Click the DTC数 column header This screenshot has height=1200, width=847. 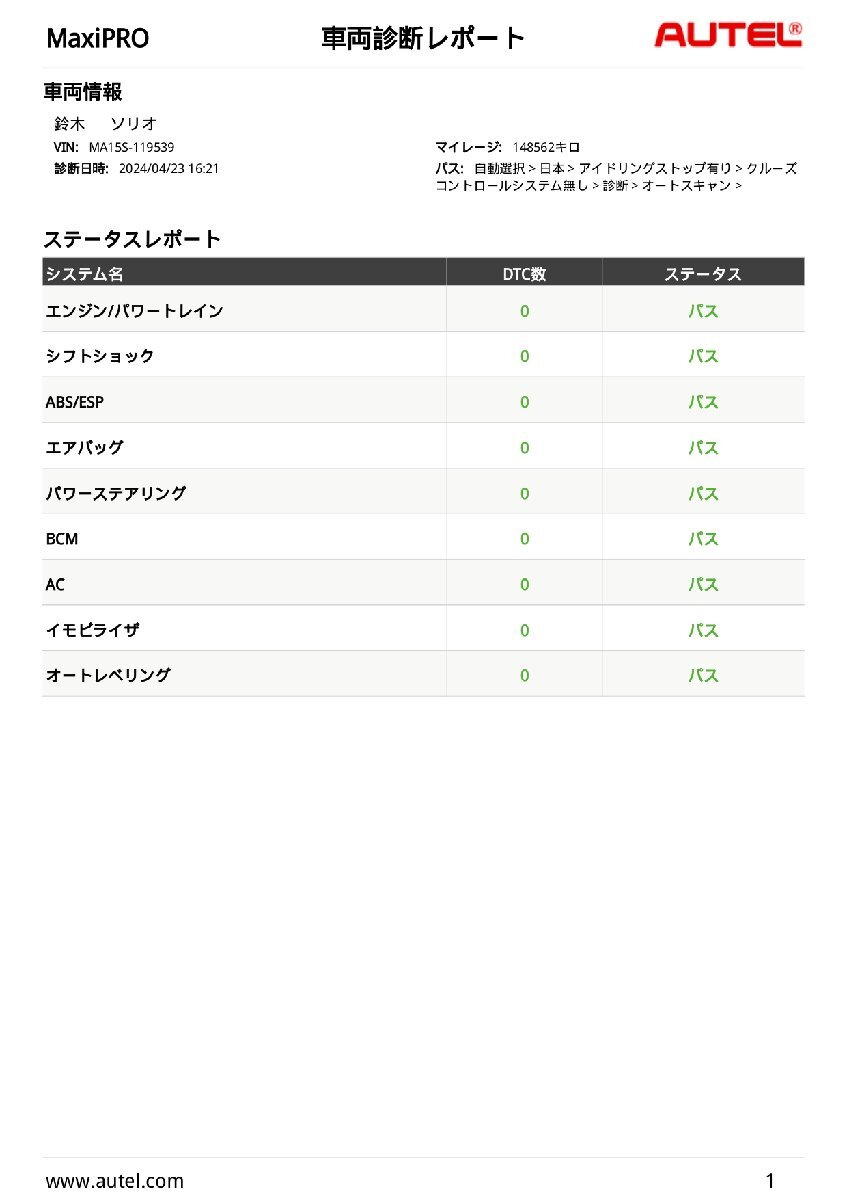point(524,274)
